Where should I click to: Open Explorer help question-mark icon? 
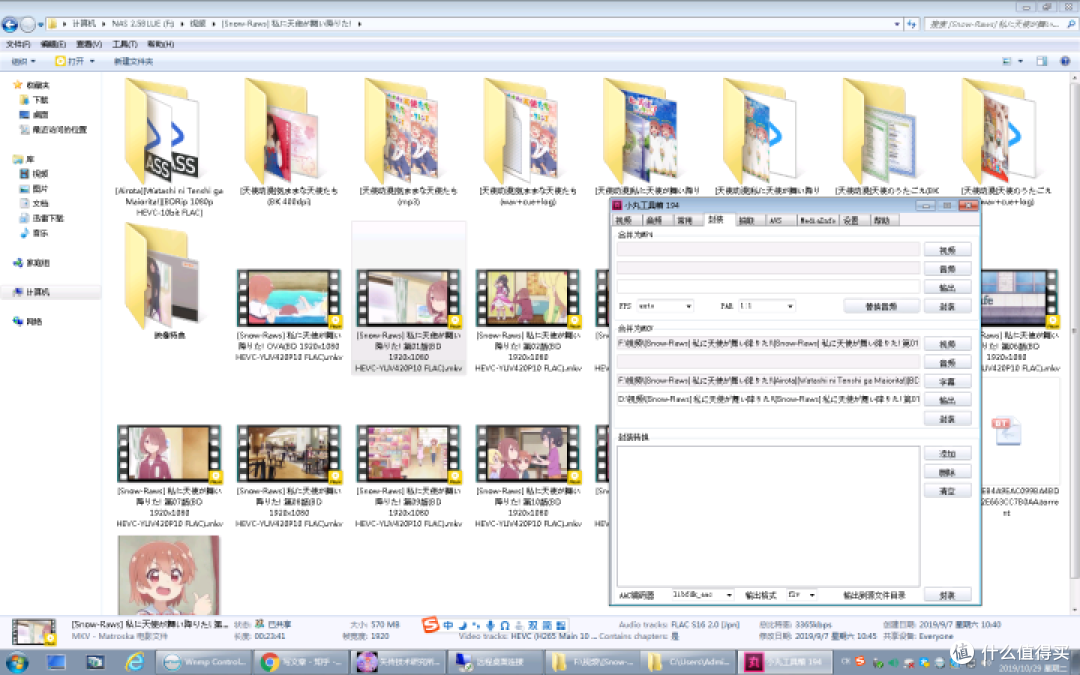1065,61
